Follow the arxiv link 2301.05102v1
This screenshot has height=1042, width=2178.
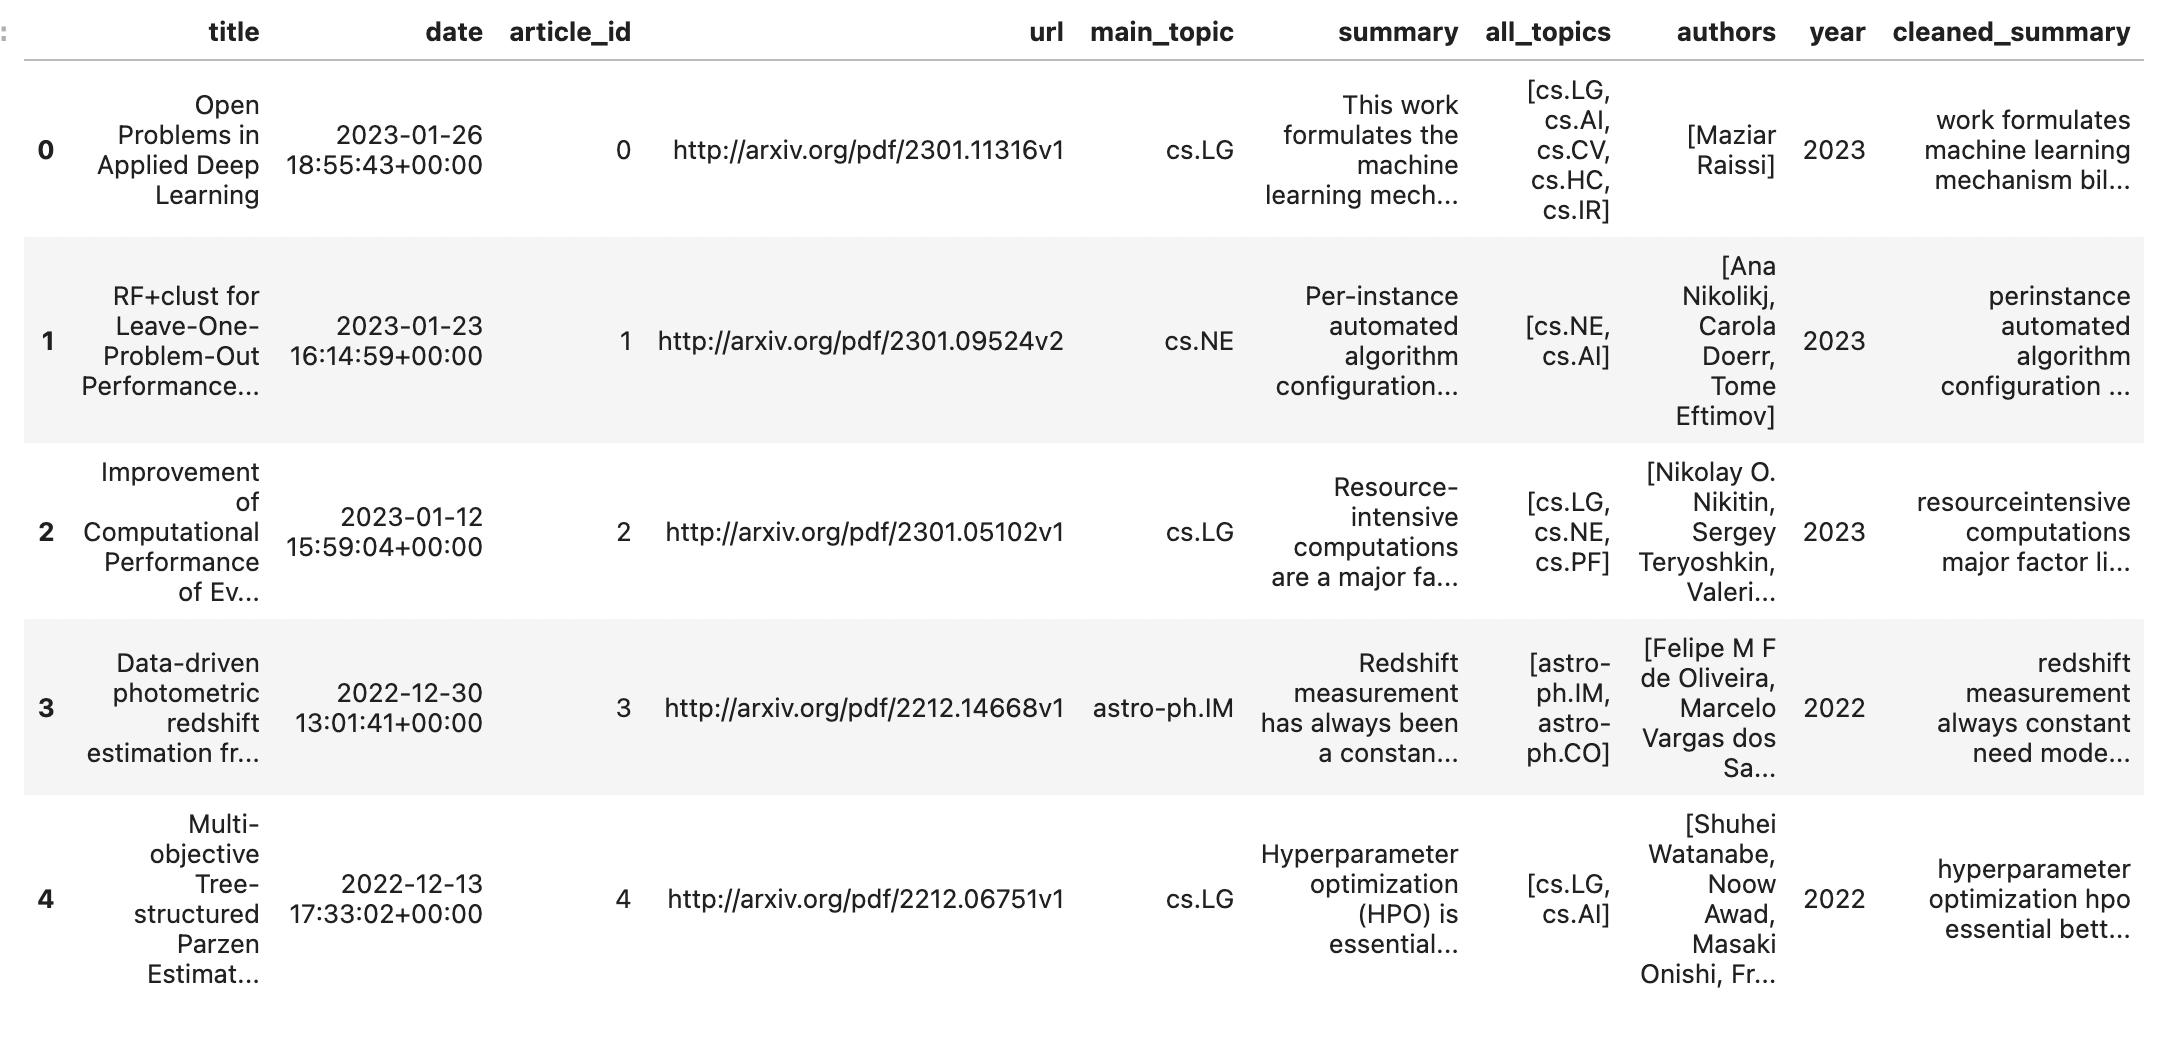864,532
